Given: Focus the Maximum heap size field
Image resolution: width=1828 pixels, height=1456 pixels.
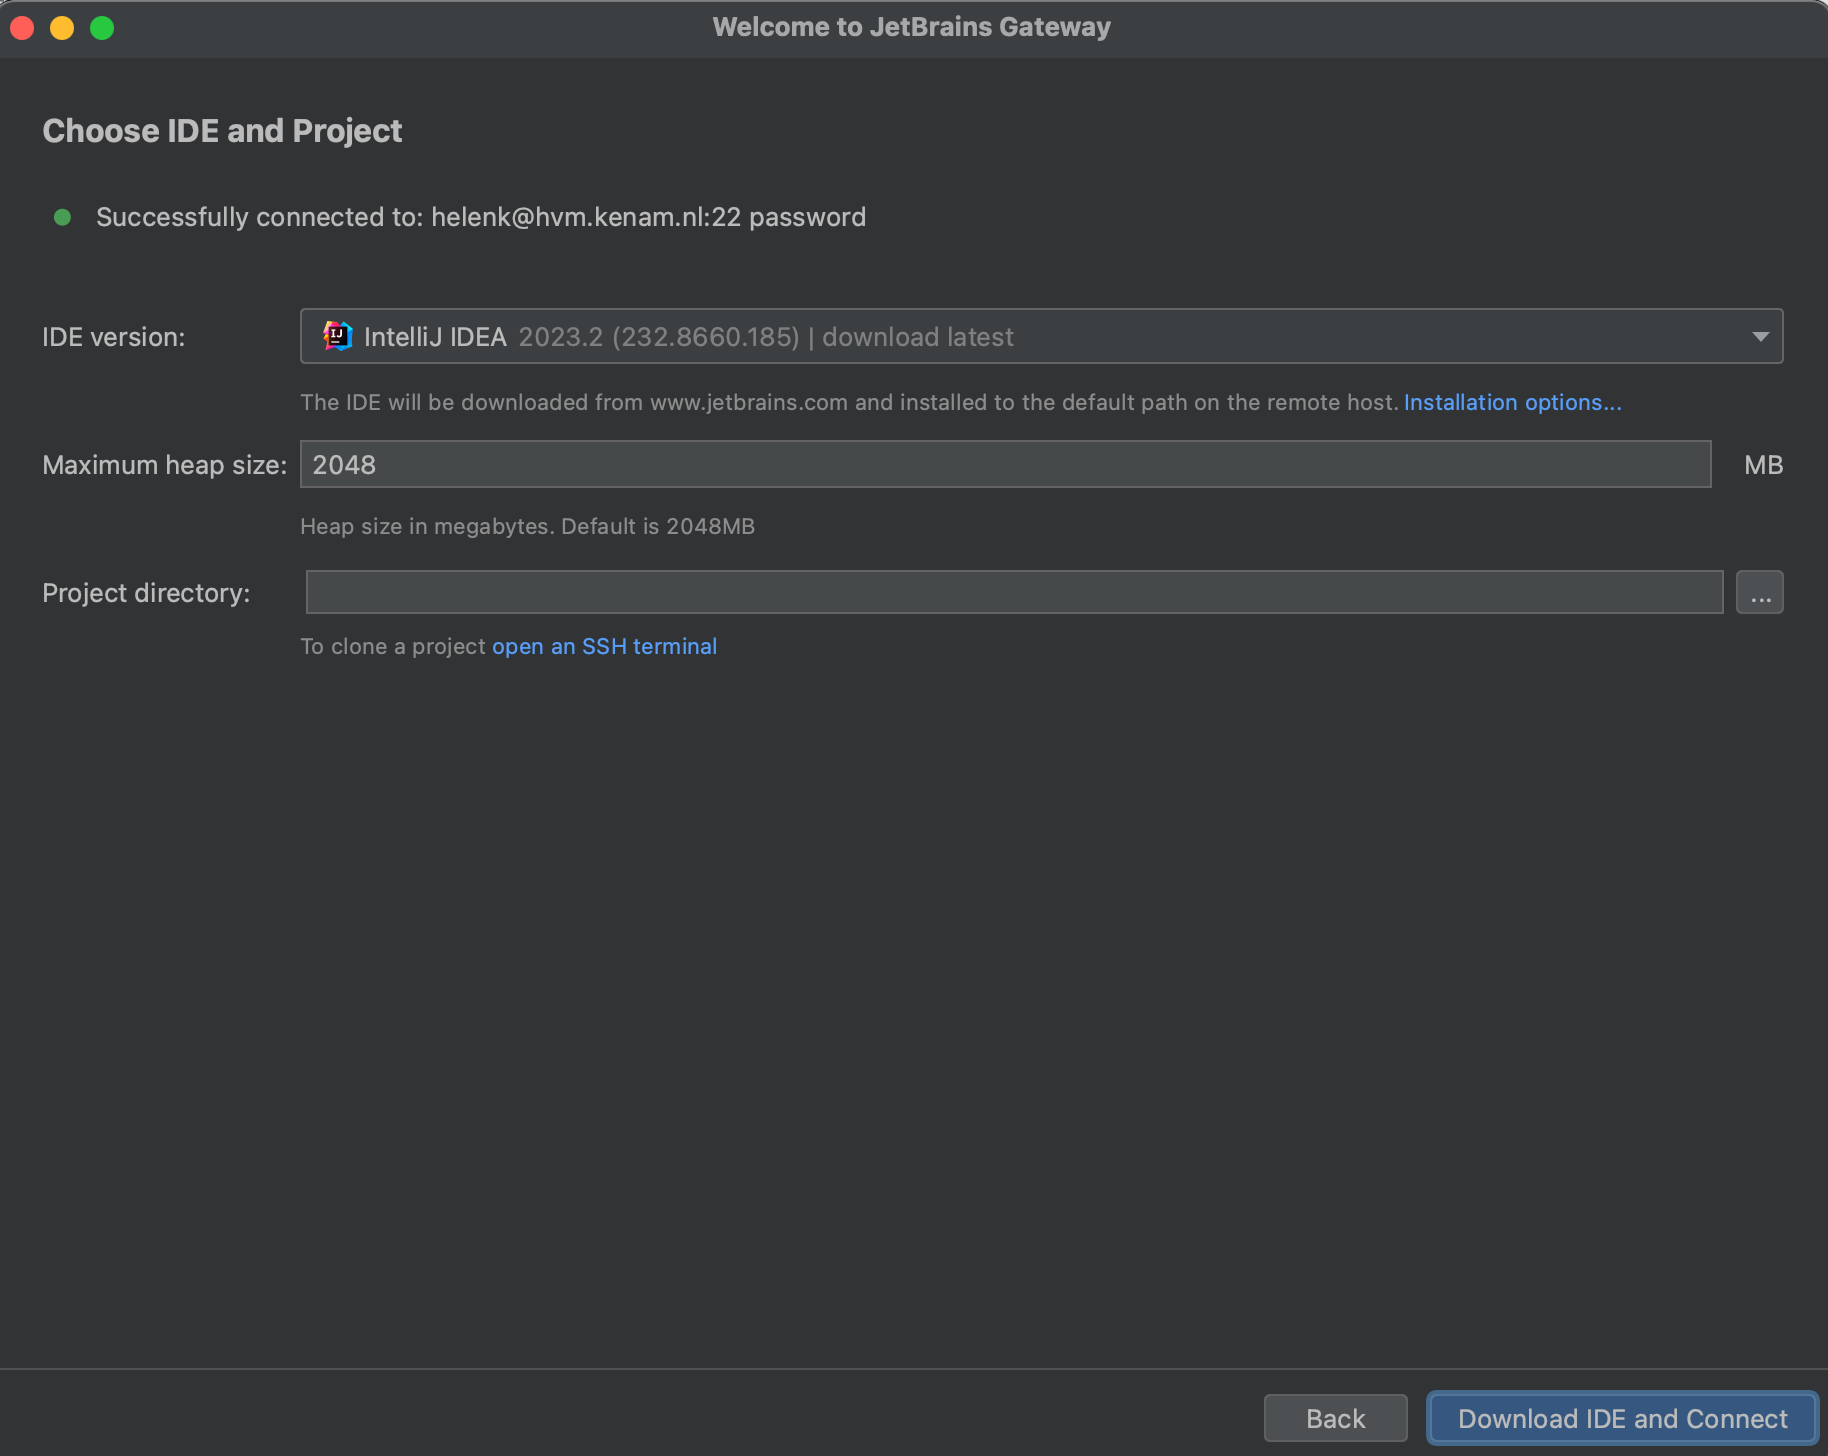Looking at the screenshot, I should [x=1005, y=464].
